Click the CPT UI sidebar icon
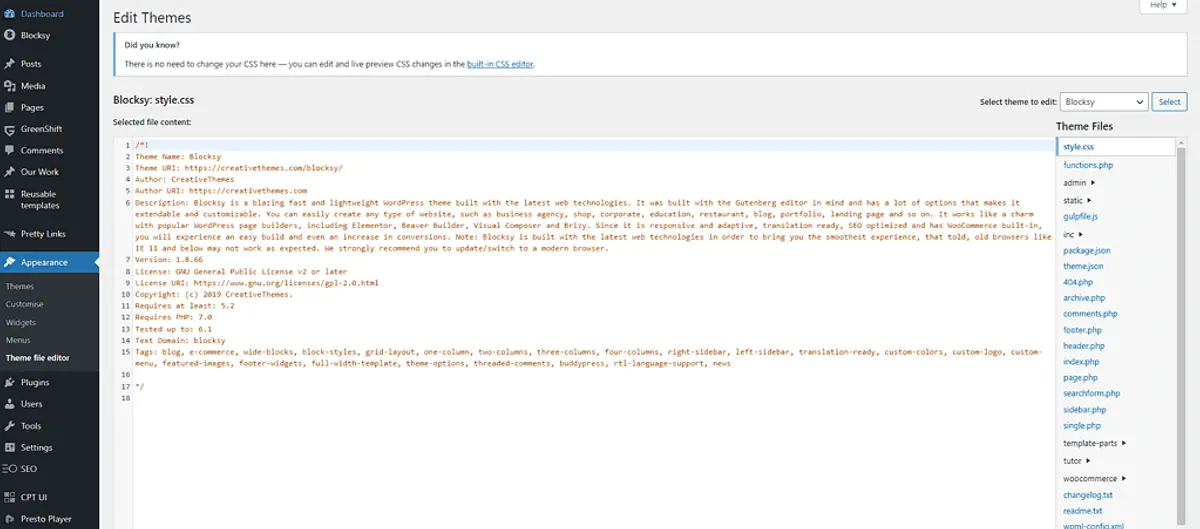The image size is (1200, 529). click(10, 497)
